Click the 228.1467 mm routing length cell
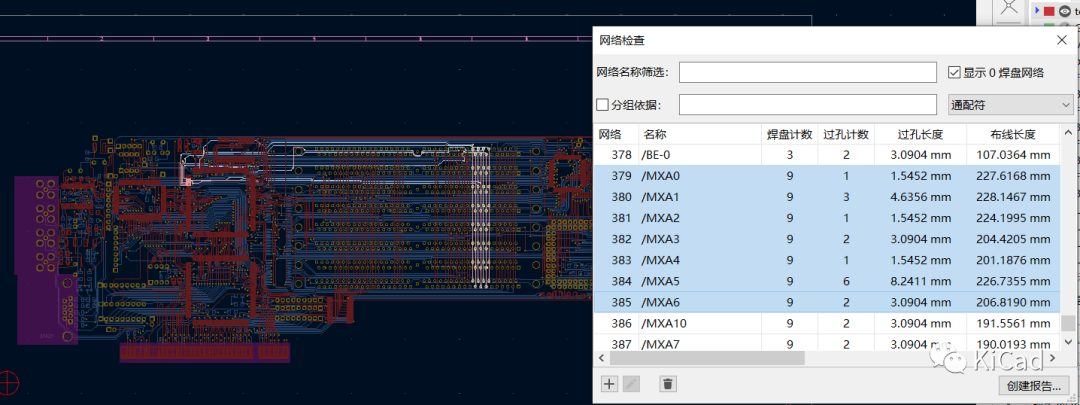 tap(1014, 197)
